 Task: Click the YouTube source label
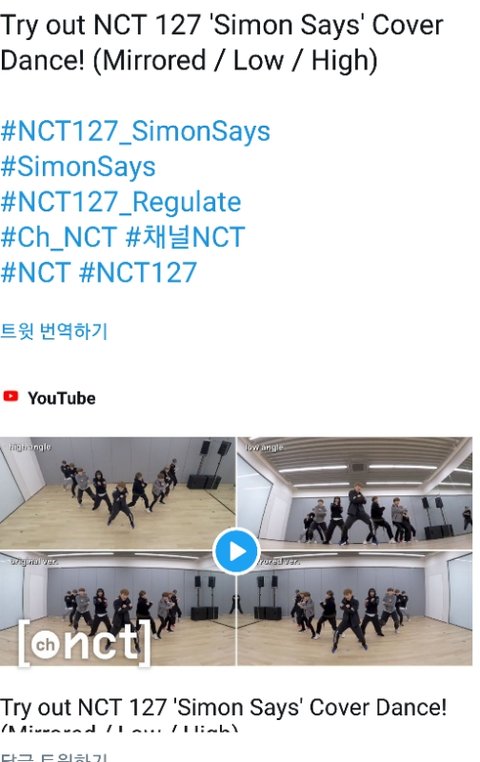tap(61, 398)
